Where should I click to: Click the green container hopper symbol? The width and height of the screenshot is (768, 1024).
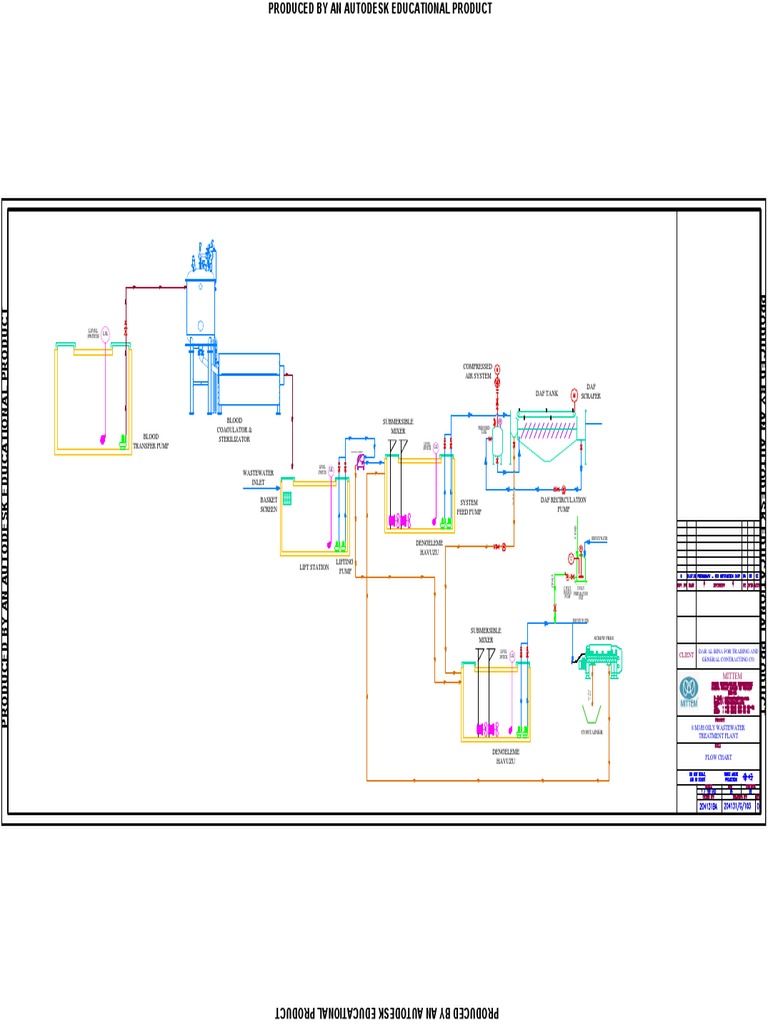point(592,713)
